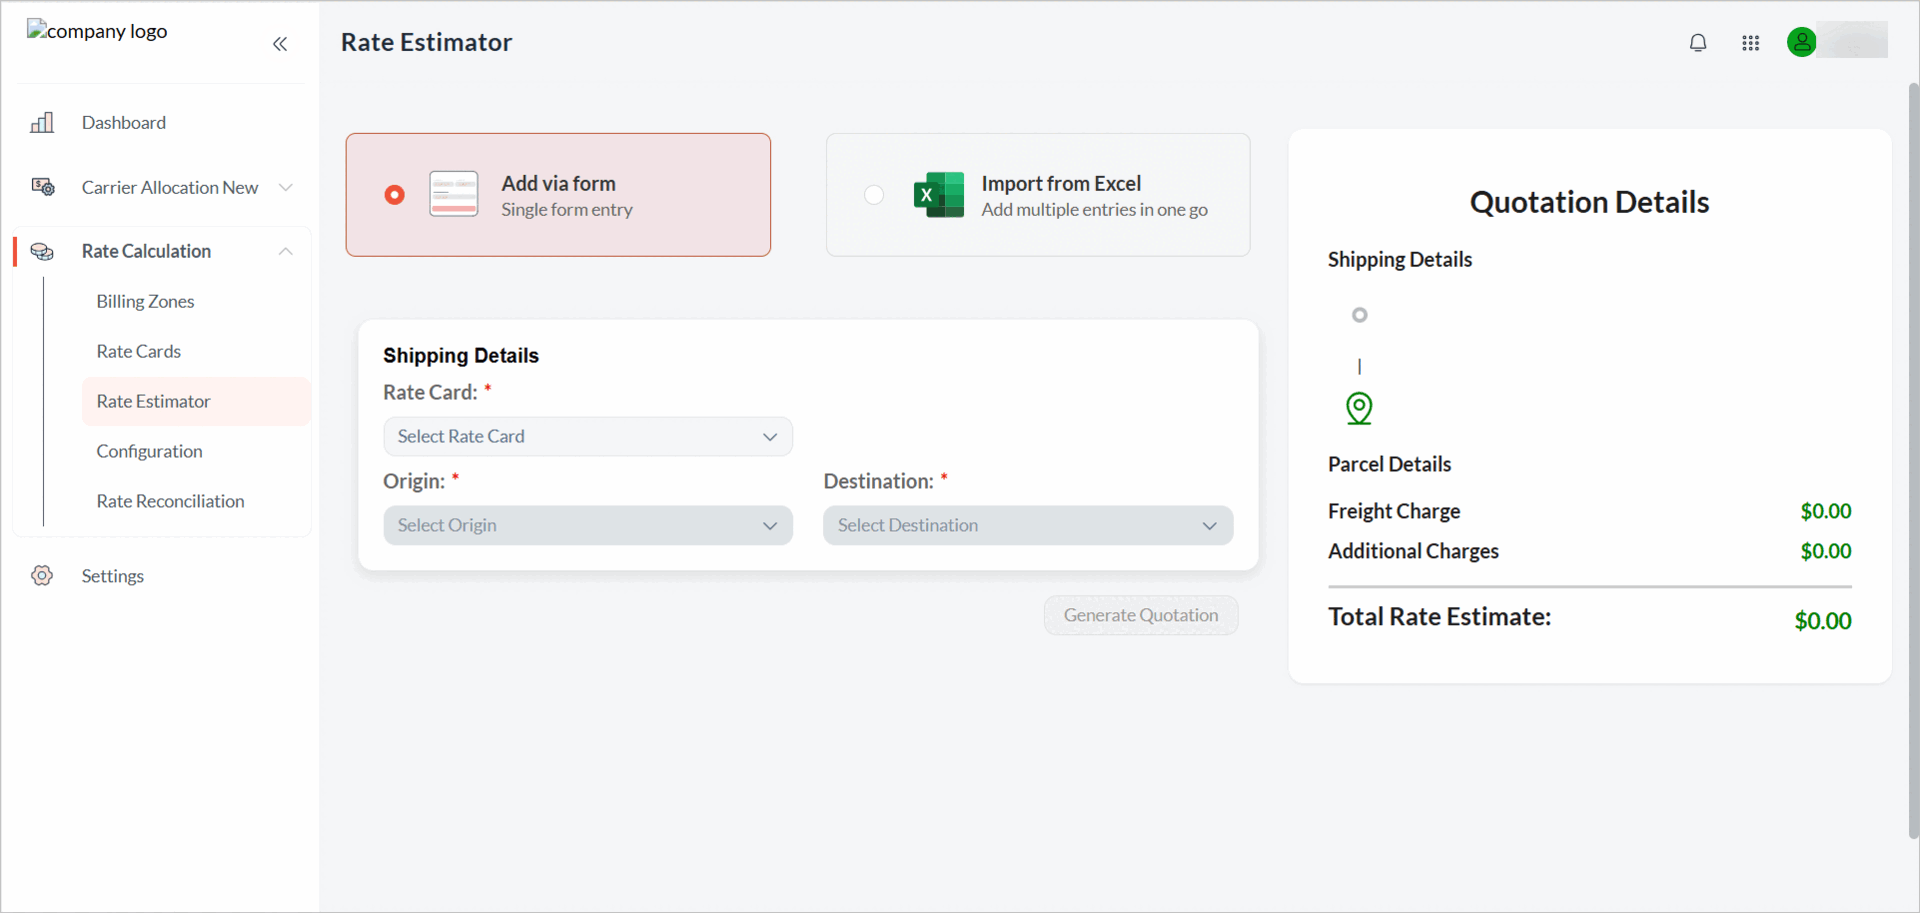Collapse the sidebar with double-chevron icon
The height and width of the screenshot is (913, 1920).
tap(280, 44)
